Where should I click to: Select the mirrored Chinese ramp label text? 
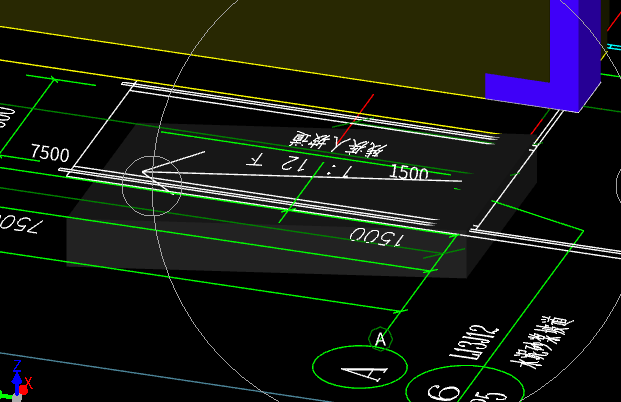338,144
